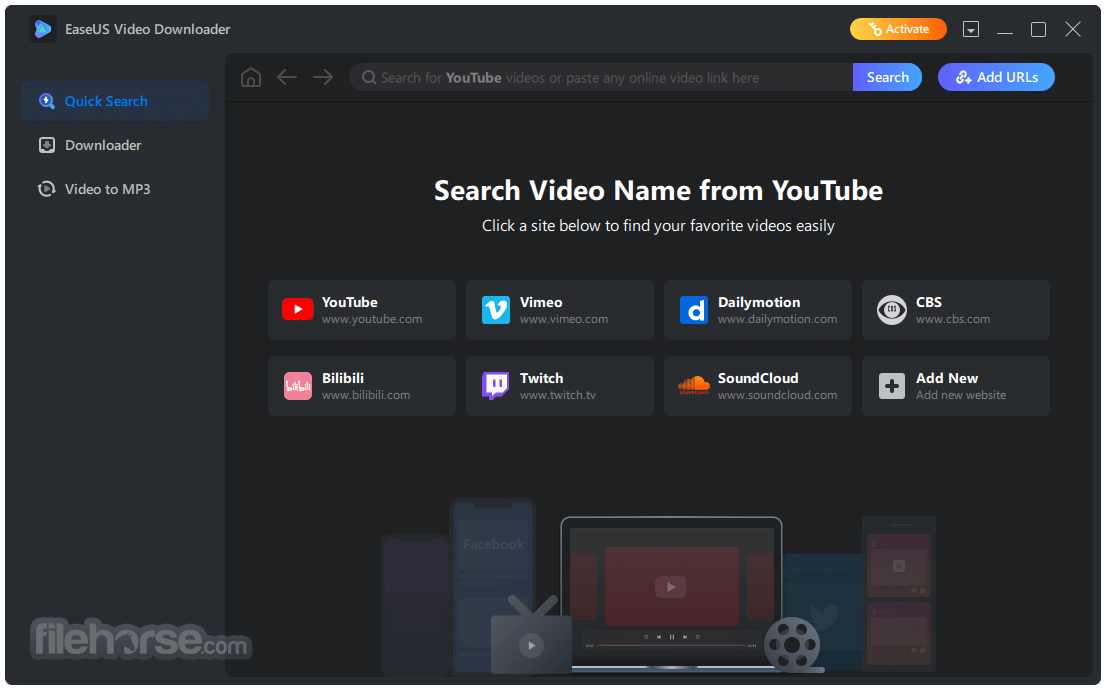Select the www.soundcloud.com text
Screen dimensions: 1106x690
[x=777, y=395]
